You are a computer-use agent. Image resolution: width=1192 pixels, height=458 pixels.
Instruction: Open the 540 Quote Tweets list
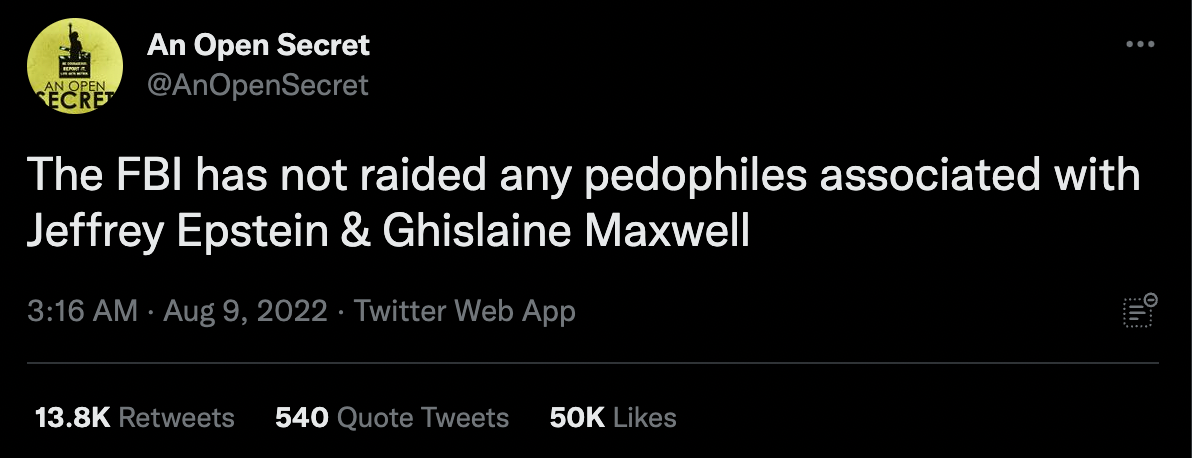[392, 417]
